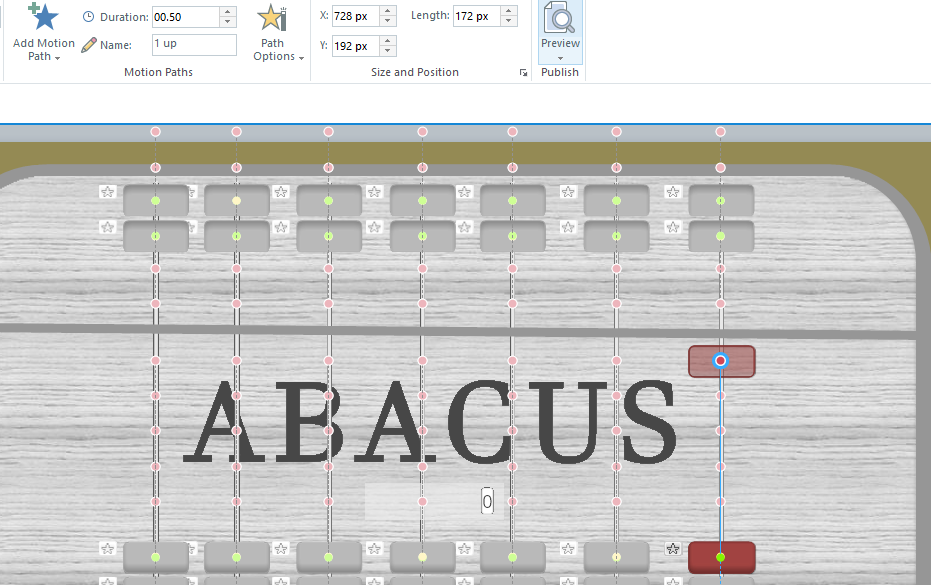Viewport: 931px width, 585px height.
Task: Increase the Length value with the up arrow
Action: tap(509, 12)
